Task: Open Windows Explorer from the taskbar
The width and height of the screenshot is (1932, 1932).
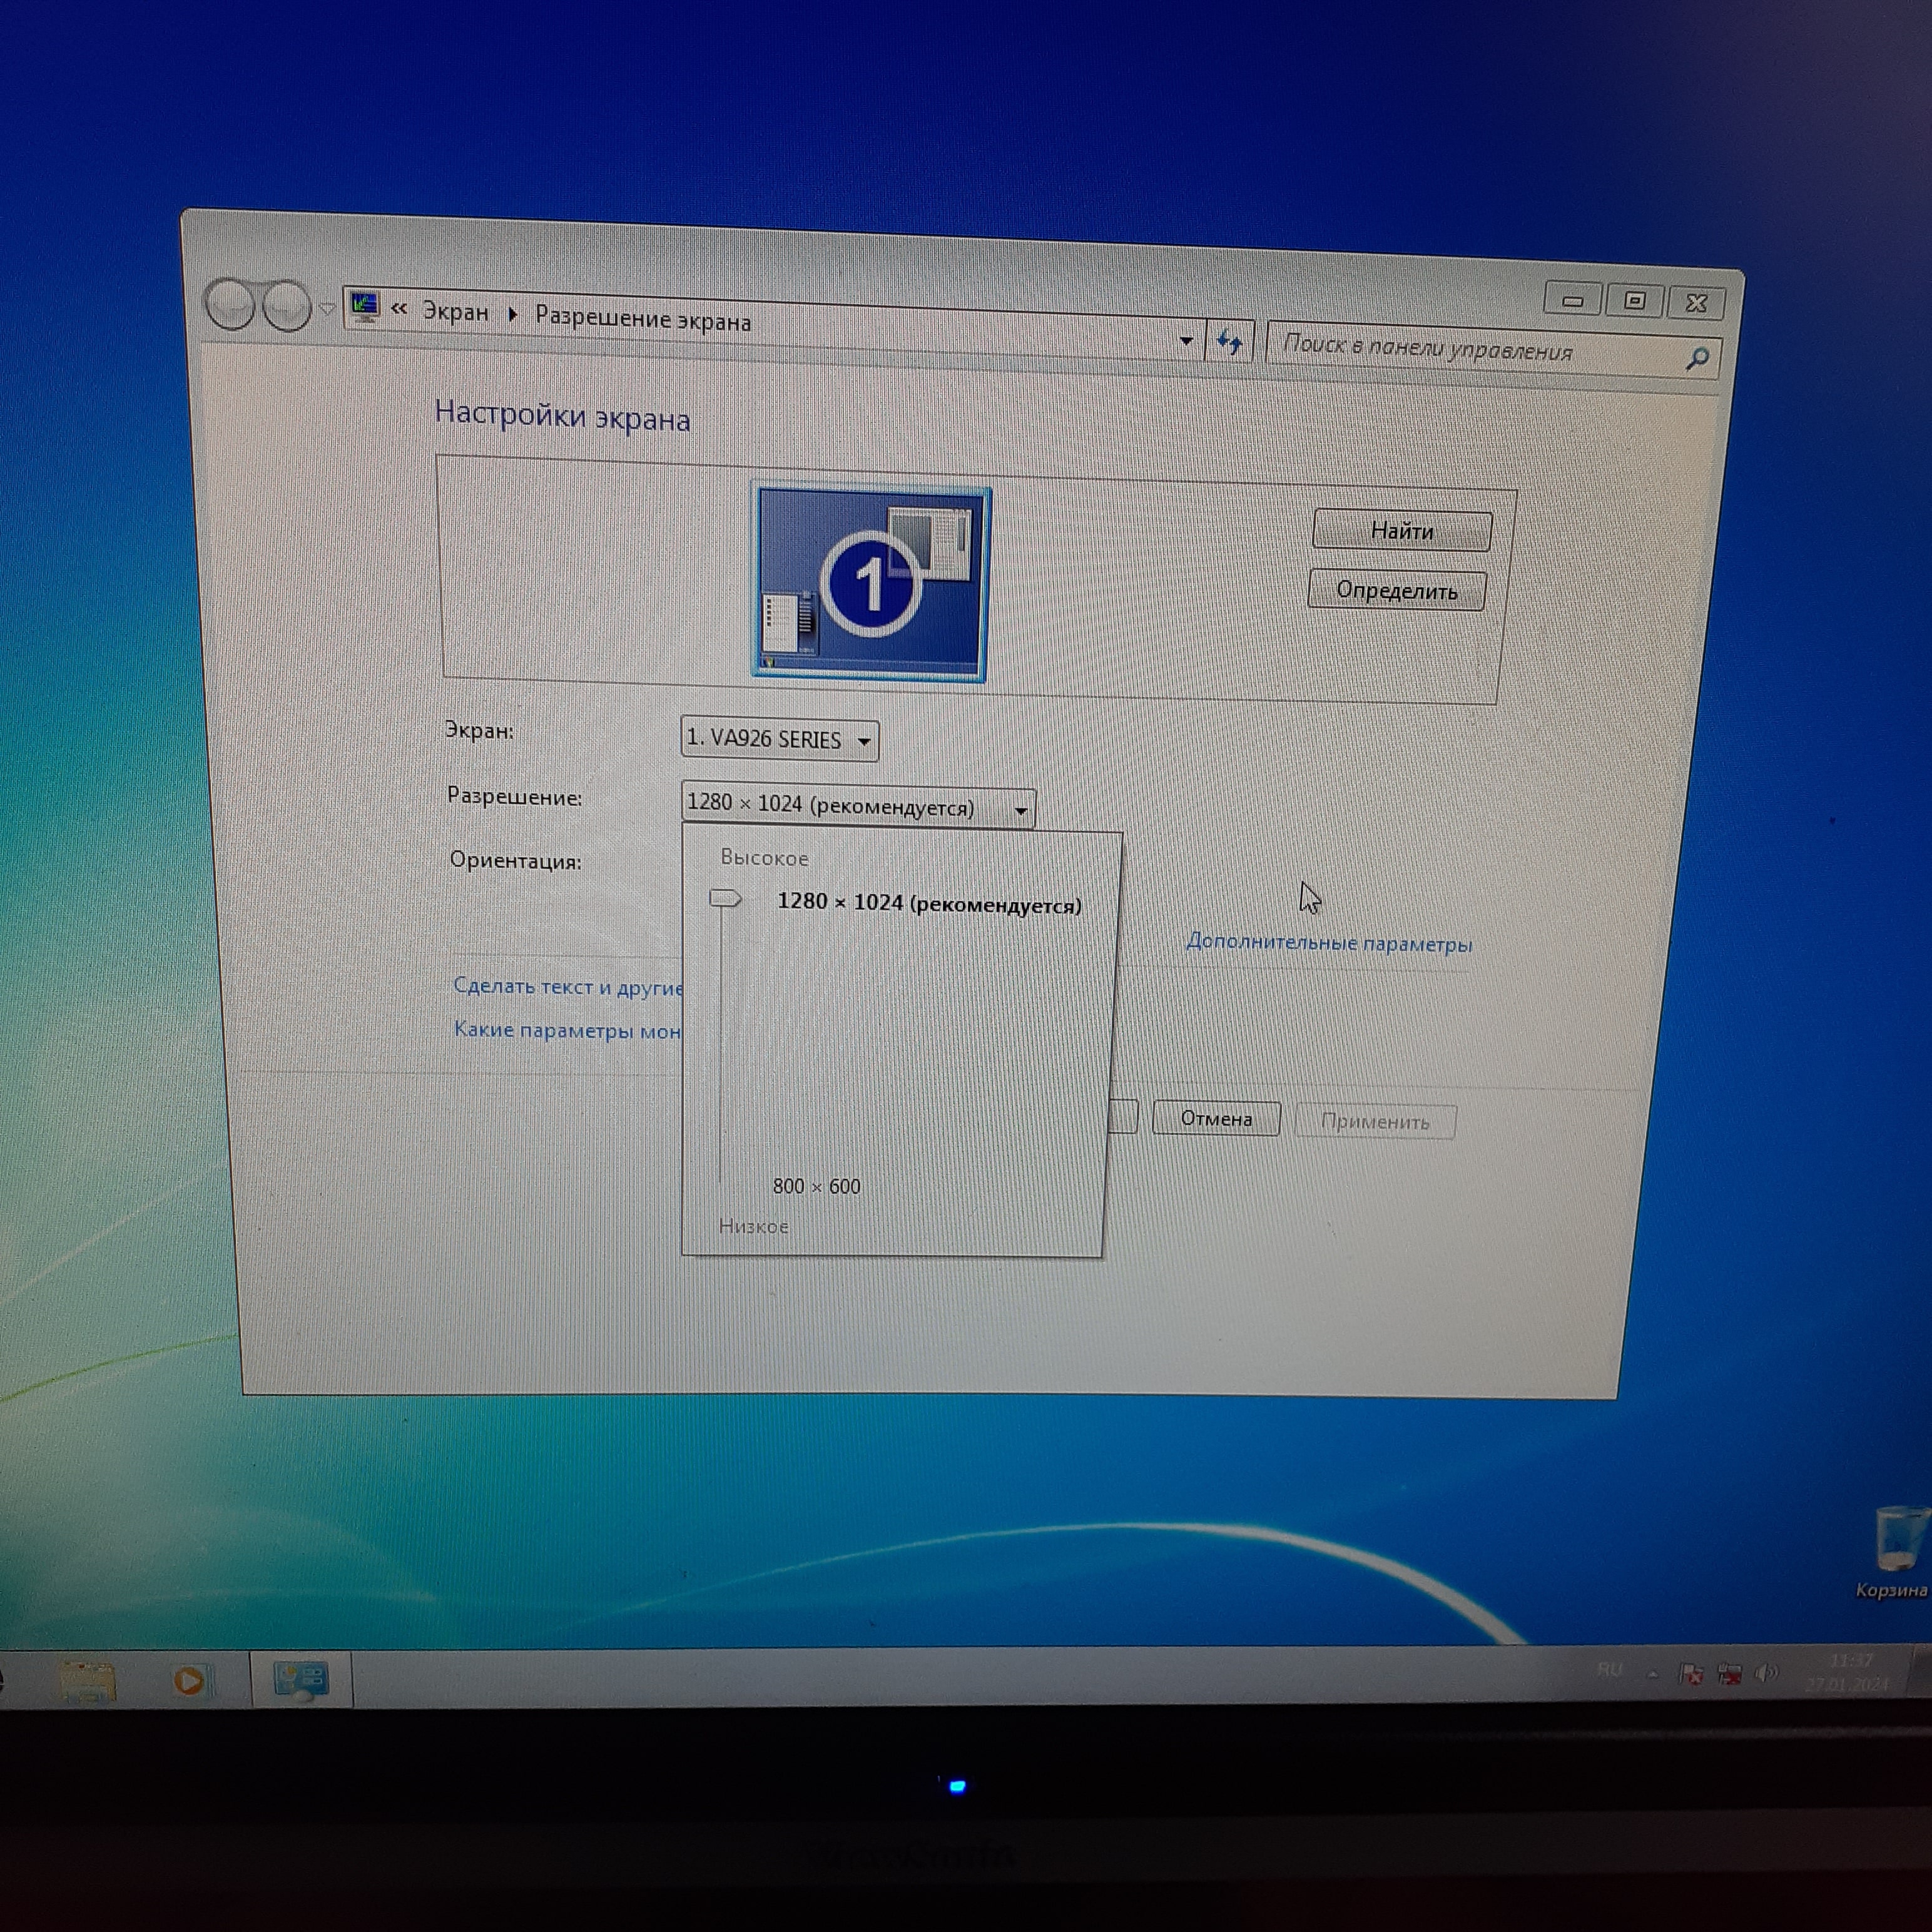Action: pyautogui.click(x=88, y=1680)
